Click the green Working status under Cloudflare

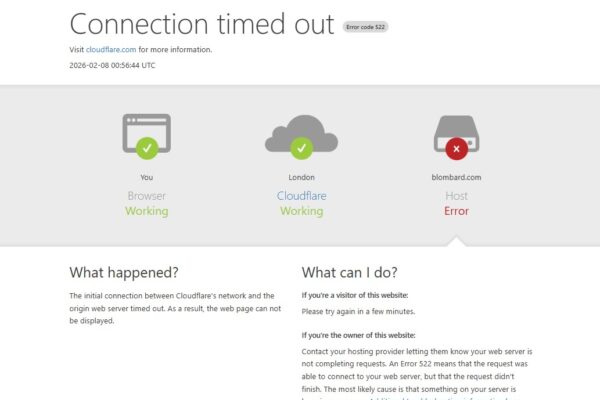(301, 211)
